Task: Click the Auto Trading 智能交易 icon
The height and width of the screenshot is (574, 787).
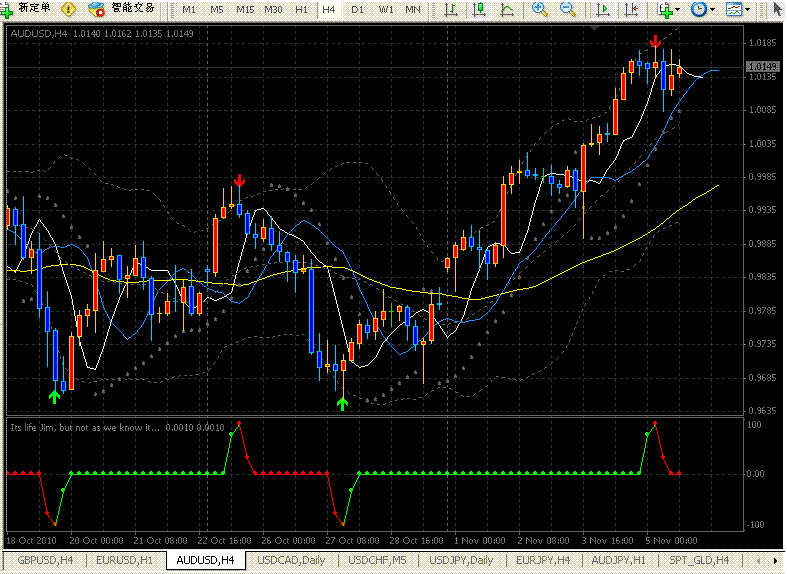Action: [x=95, y=9]
